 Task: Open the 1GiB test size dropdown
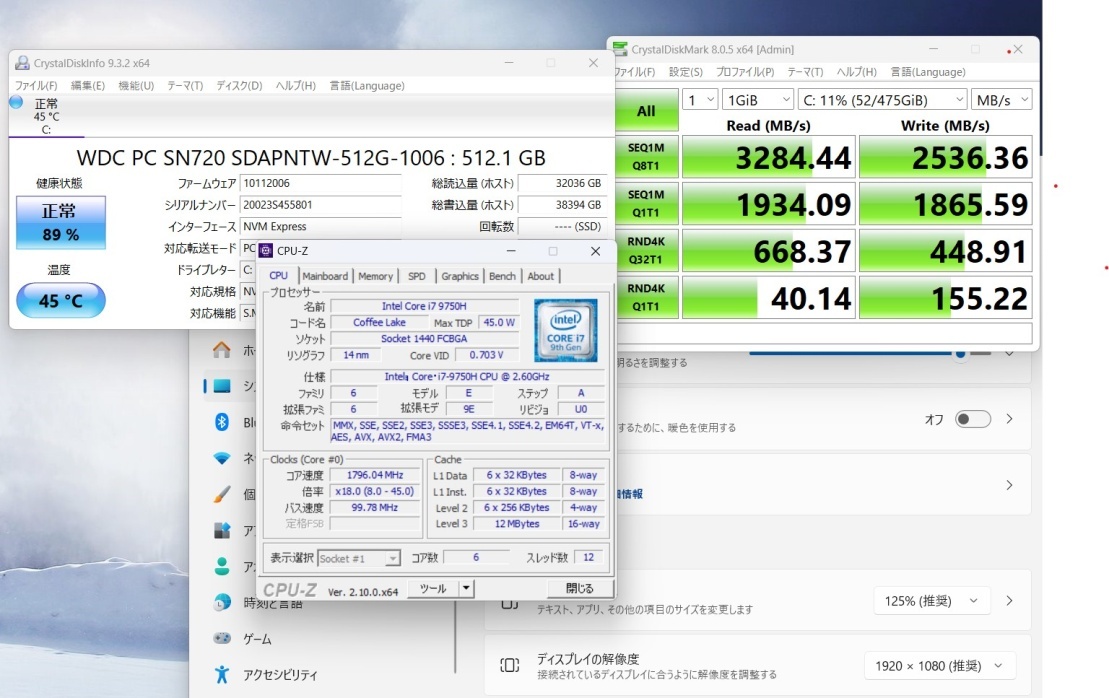pos(758,100)
